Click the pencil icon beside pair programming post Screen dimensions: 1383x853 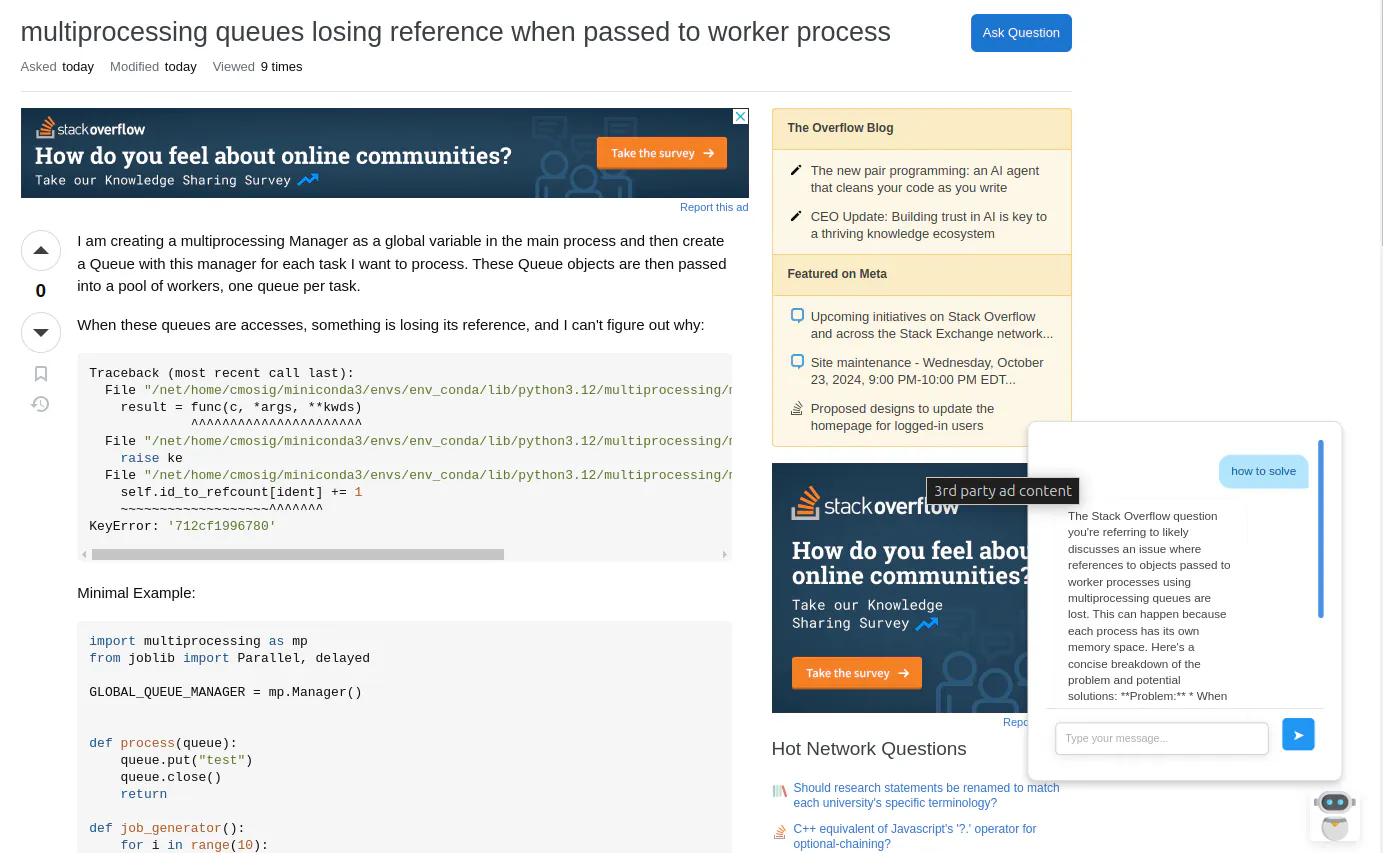(x=796, y=170)
